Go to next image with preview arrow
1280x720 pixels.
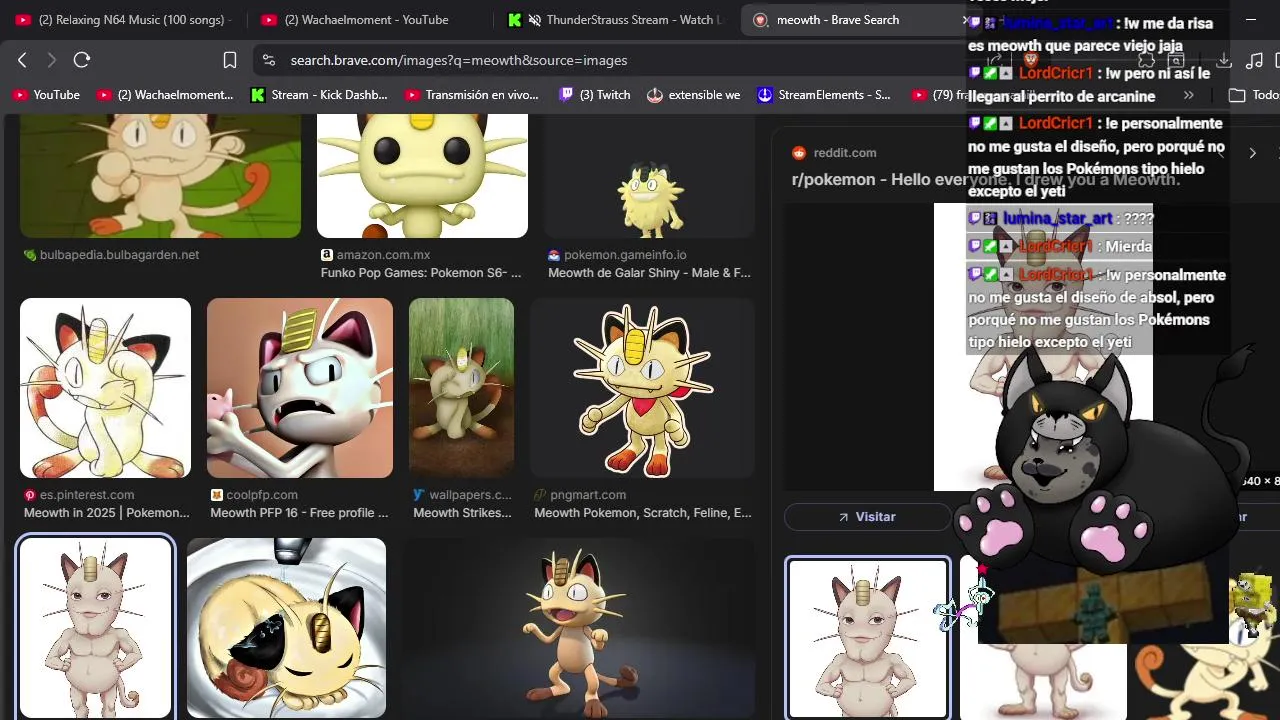[1252, 153]
